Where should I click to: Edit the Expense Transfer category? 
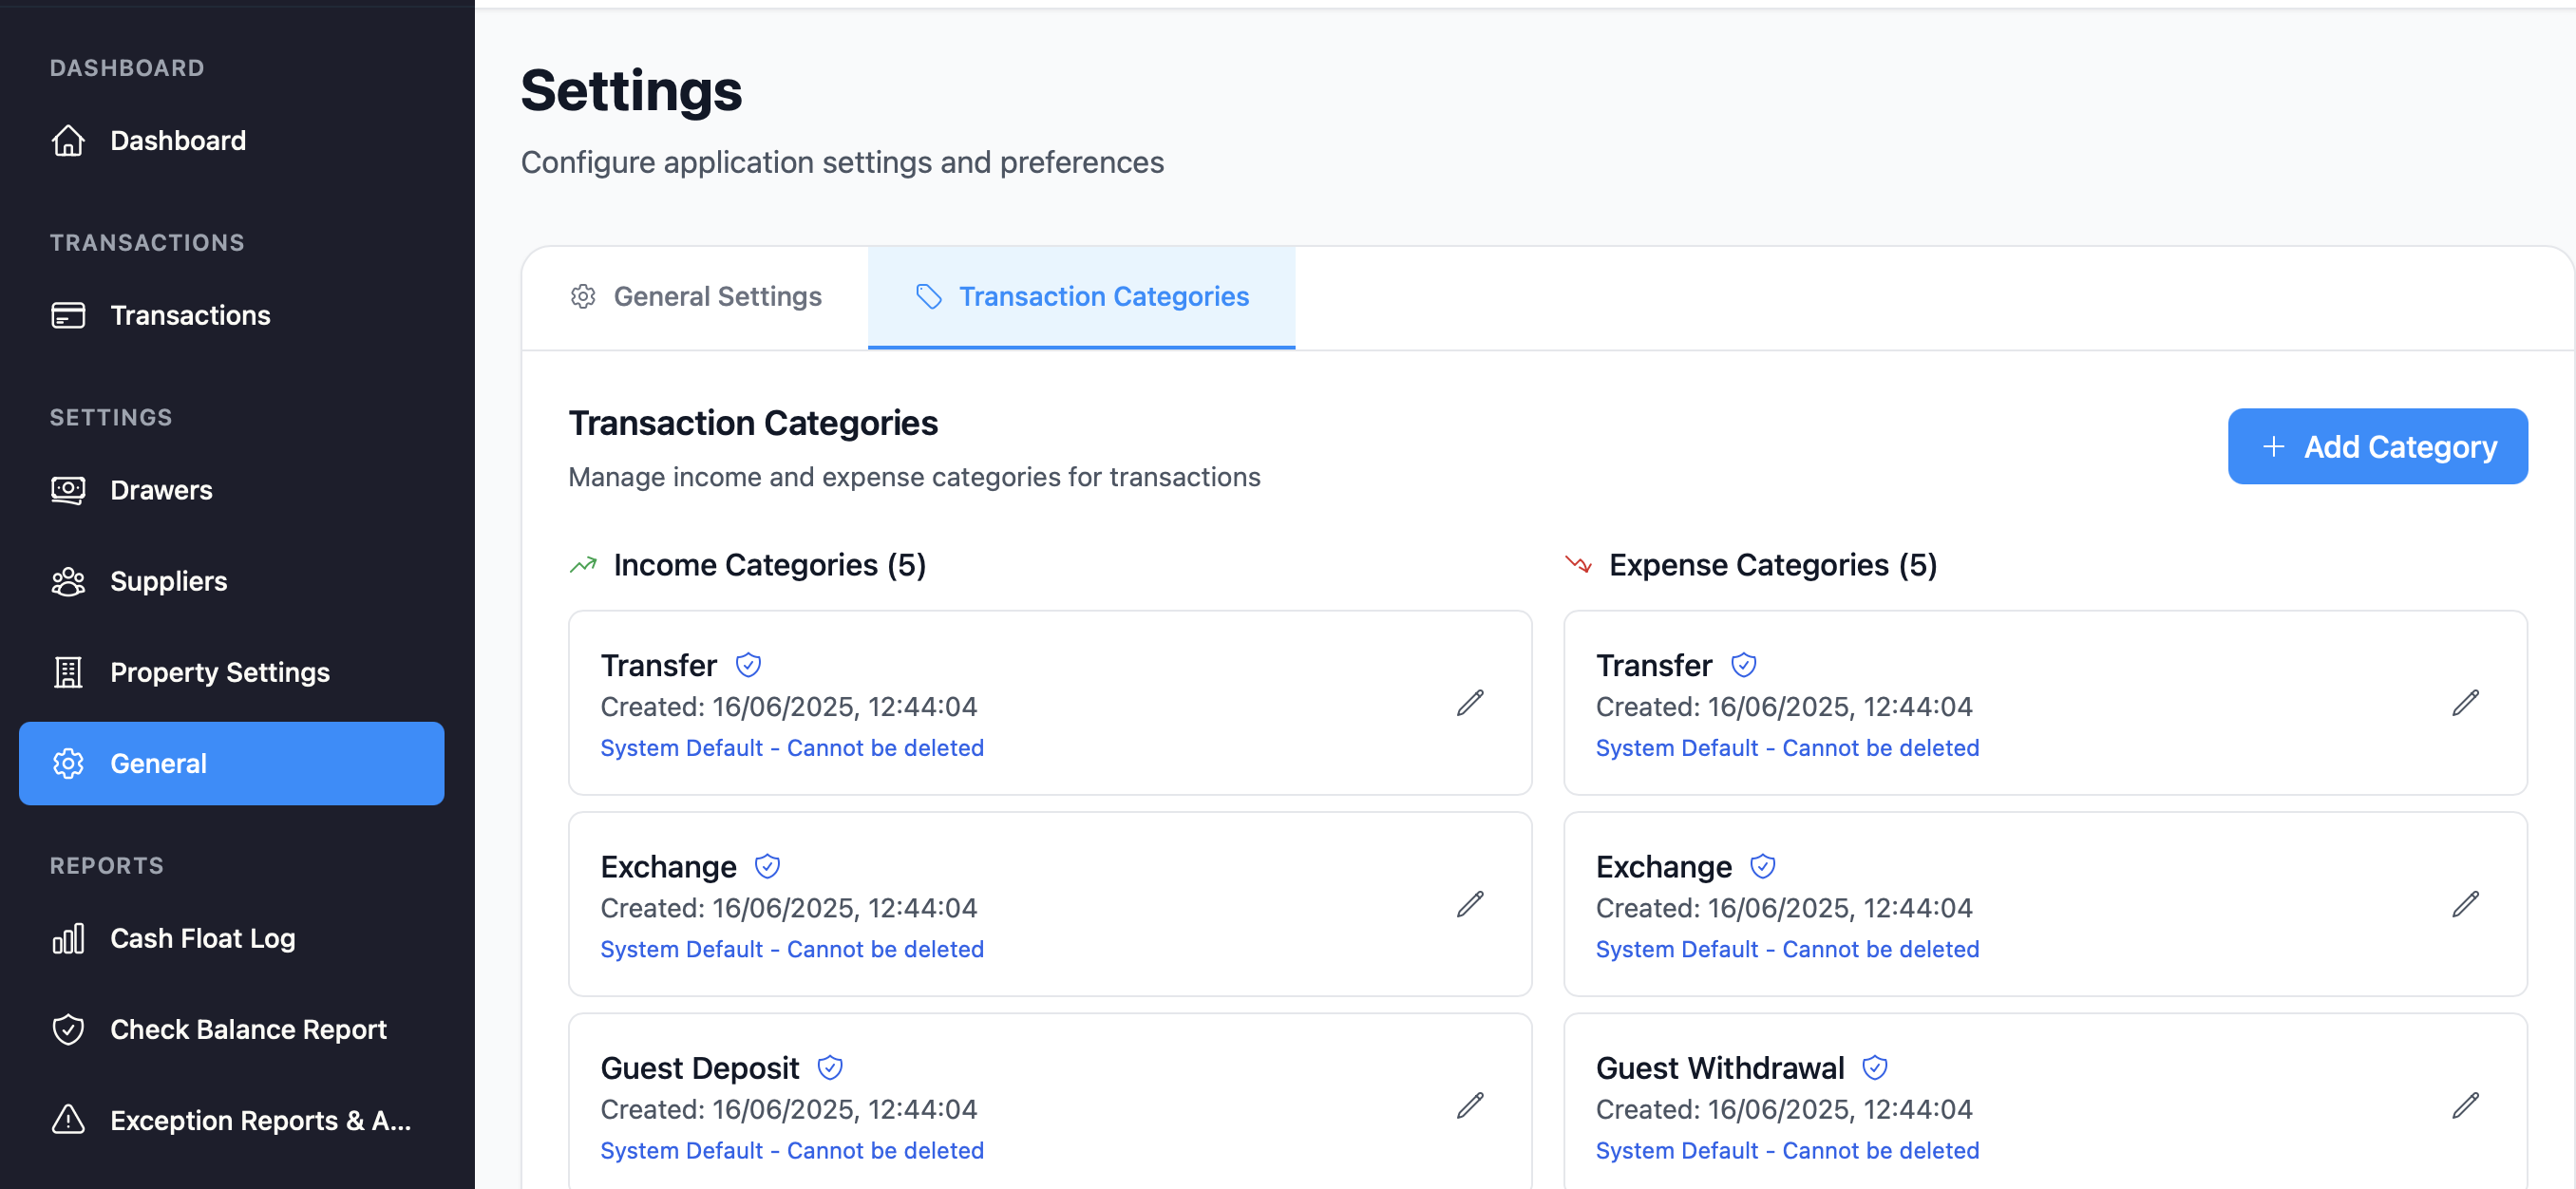2464,703
